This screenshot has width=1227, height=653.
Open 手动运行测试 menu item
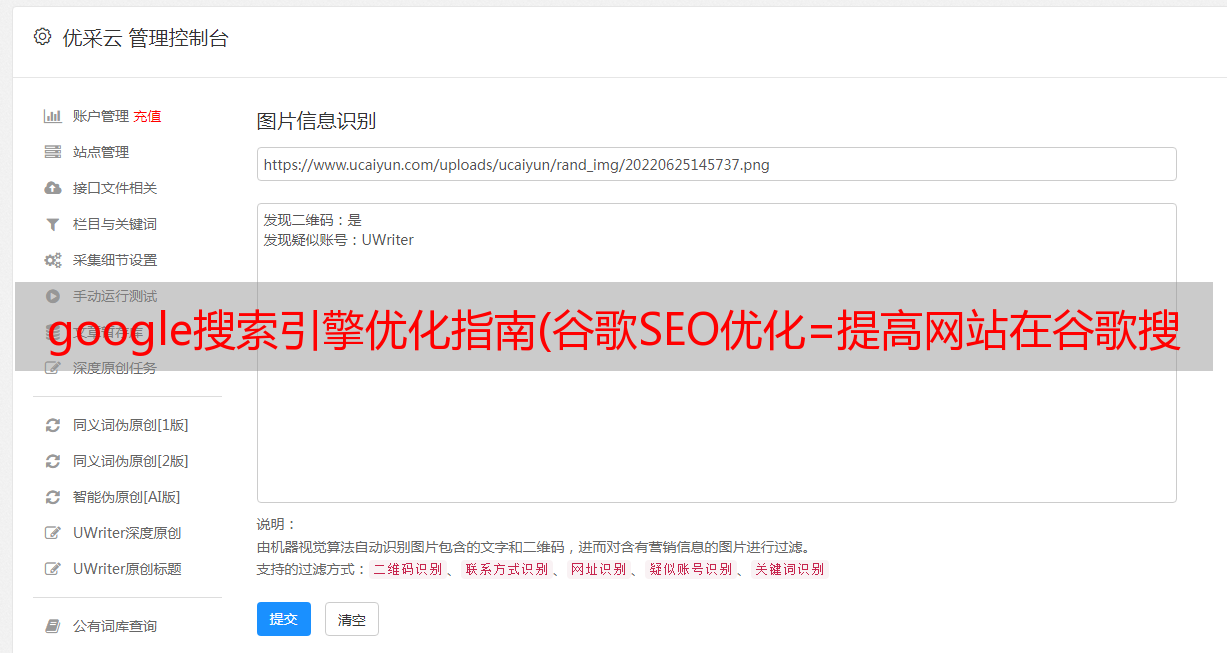(115, 296)
